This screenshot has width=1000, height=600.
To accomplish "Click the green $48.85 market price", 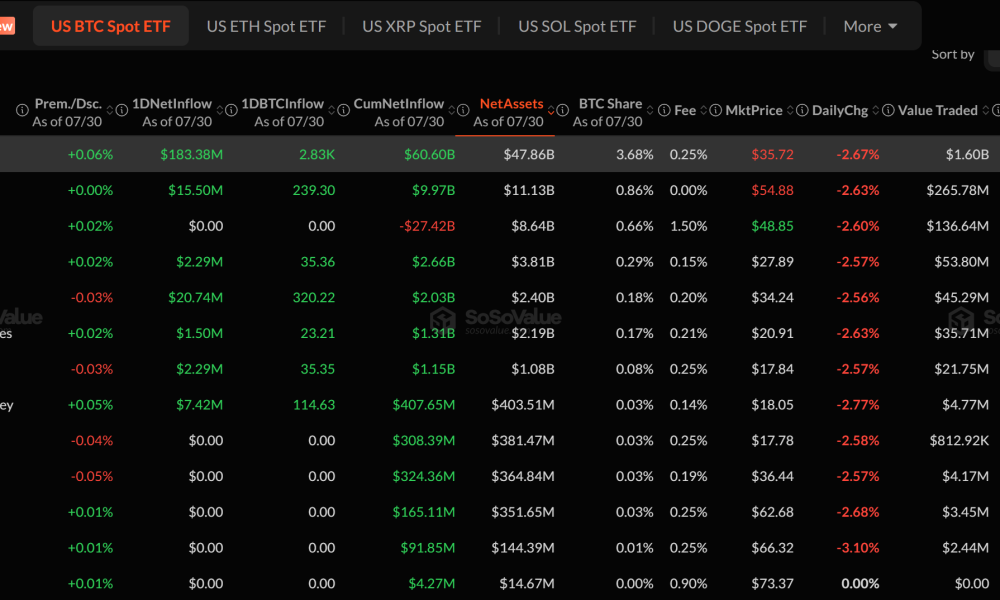I will click(x=772, y=226).
